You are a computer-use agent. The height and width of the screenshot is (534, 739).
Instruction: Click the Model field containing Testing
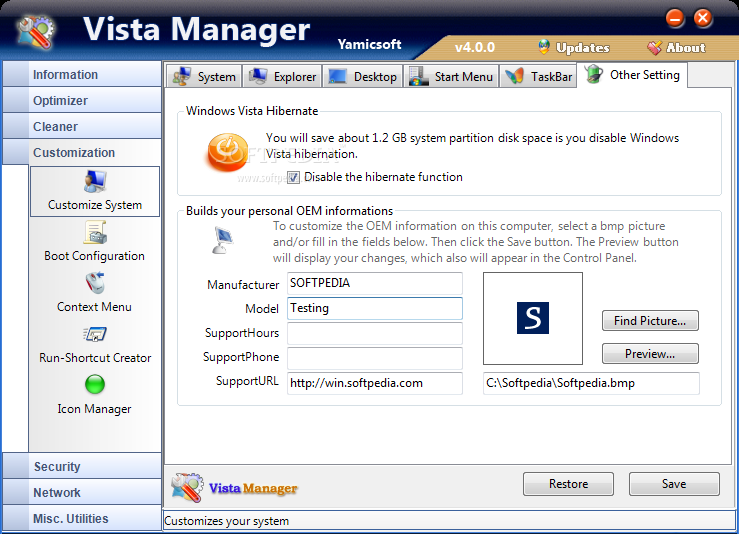tap(375, 308)
